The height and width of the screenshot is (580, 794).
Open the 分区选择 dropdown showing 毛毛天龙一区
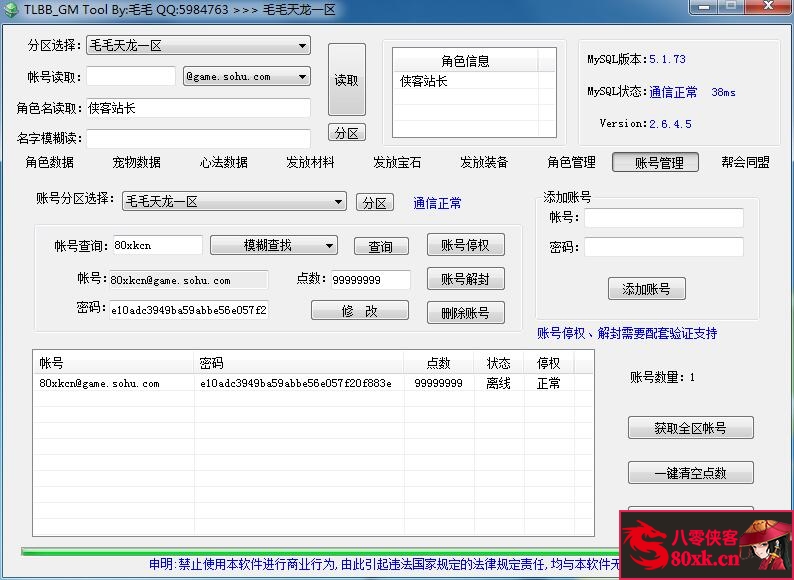pos(198,46)
